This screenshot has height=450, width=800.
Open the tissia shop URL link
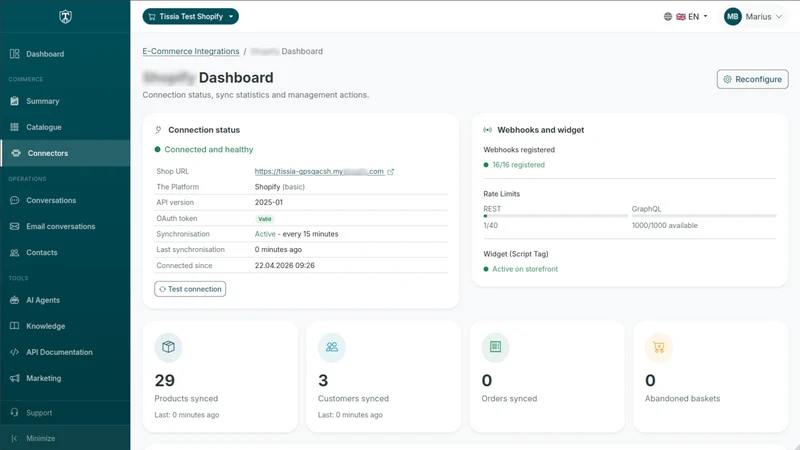tap(319, 171)
